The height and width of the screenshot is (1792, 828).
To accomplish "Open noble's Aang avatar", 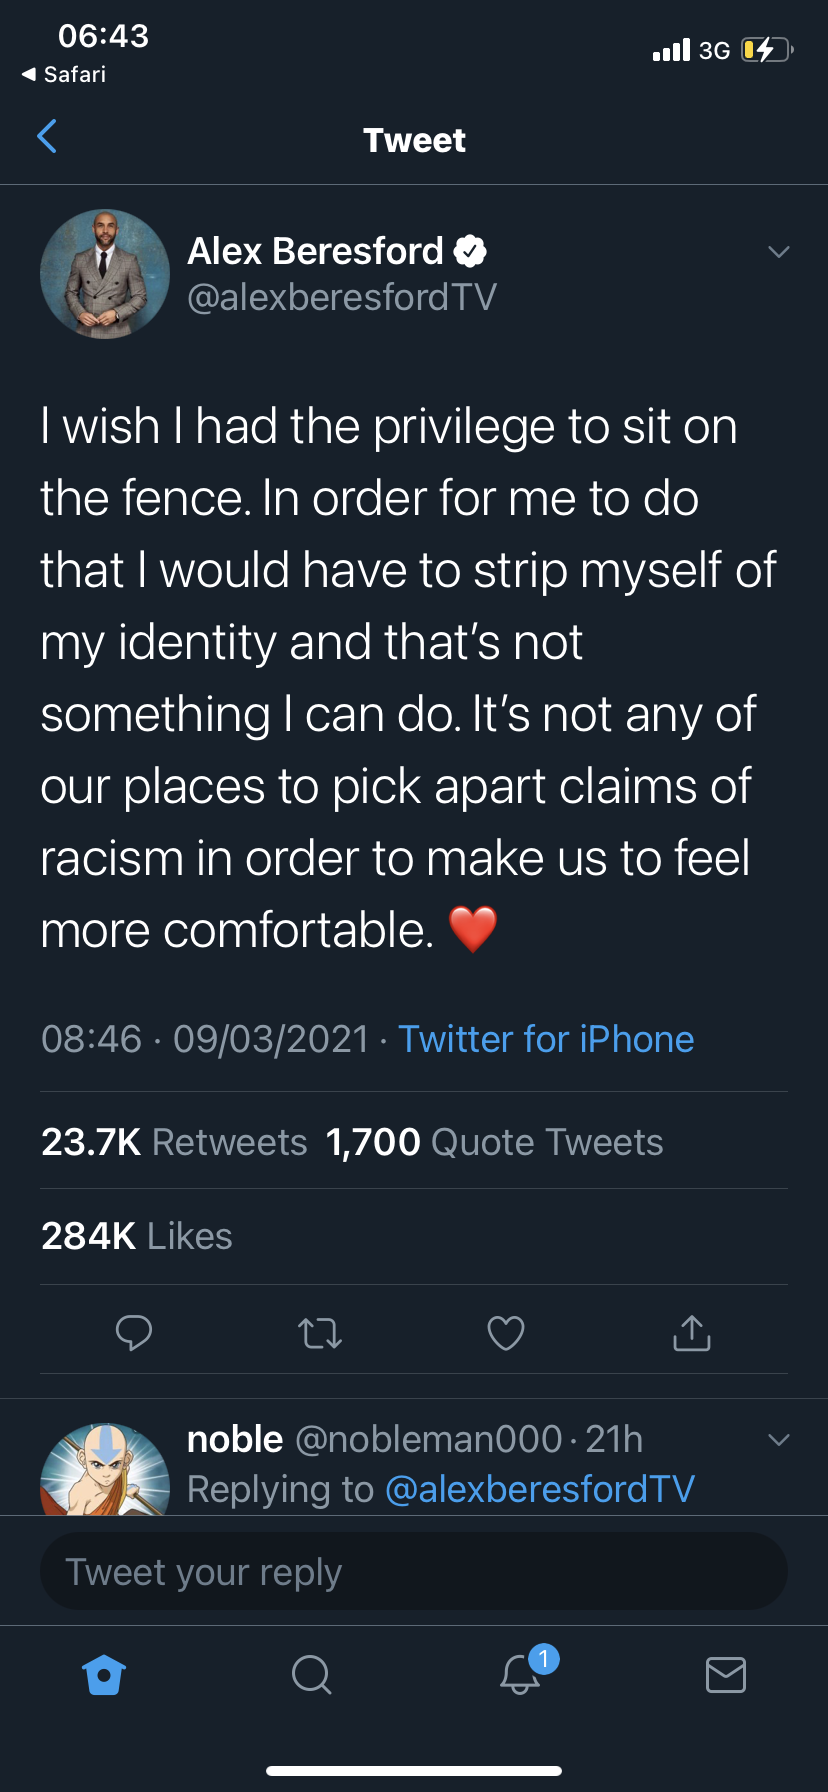I will coord(105,1469).
